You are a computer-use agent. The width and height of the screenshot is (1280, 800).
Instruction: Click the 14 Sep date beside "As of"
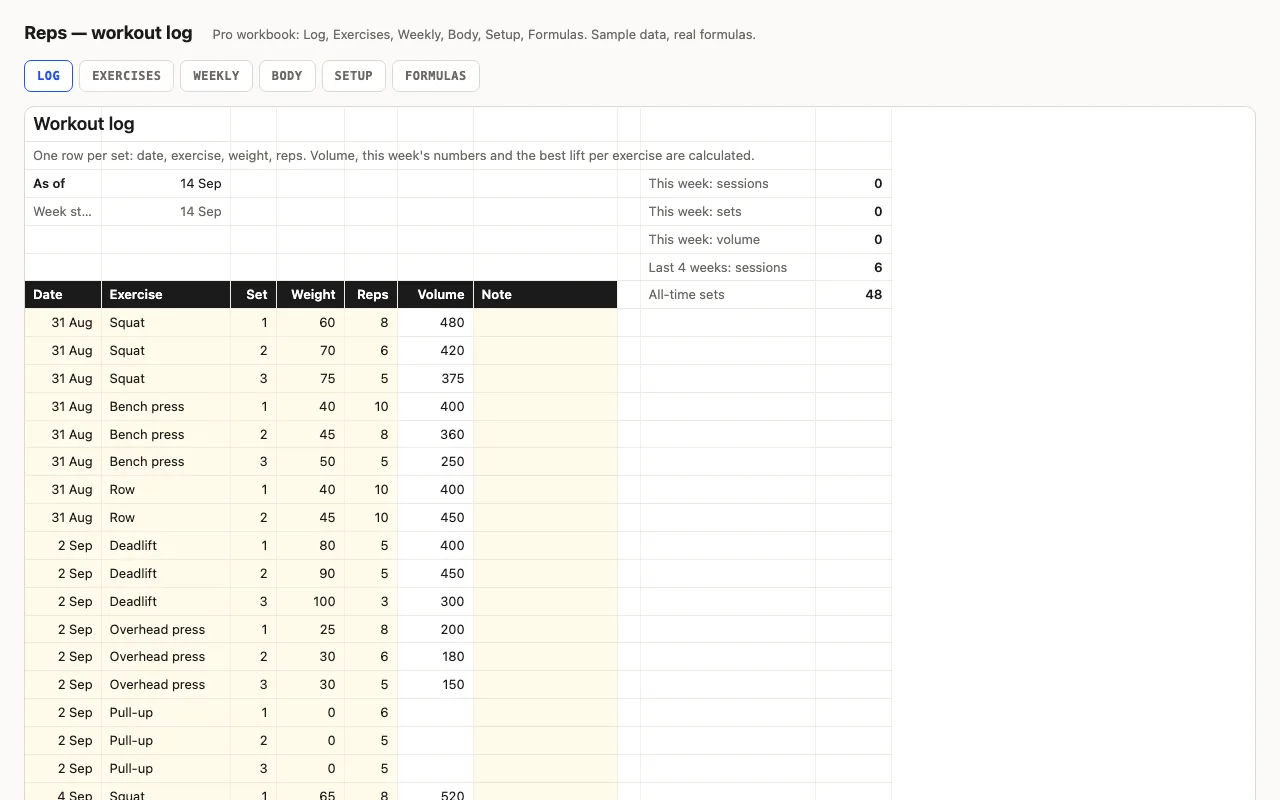[166, 184]
